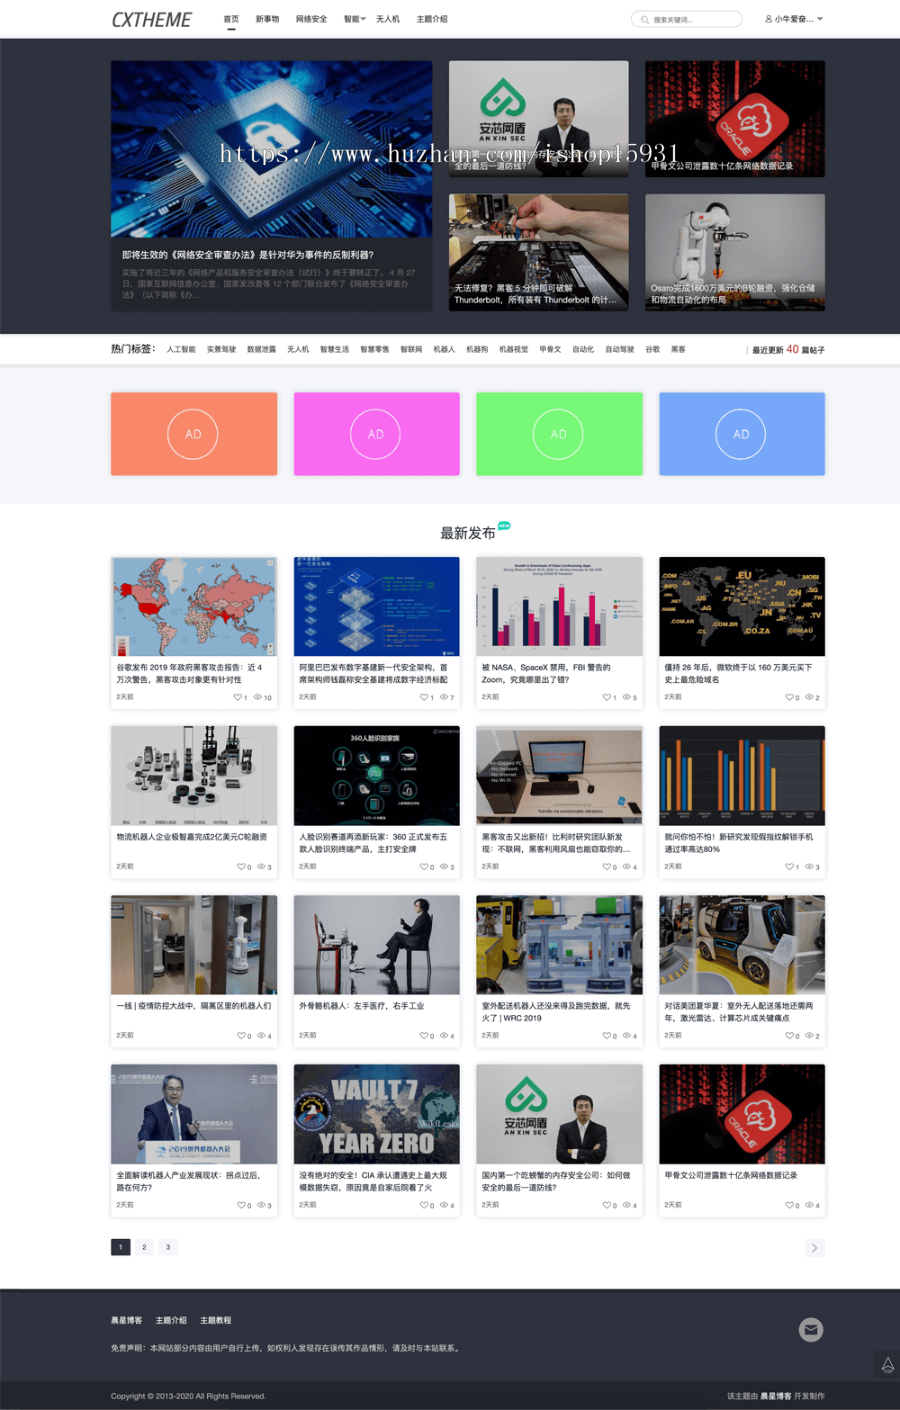Like the fingerprint unlock research post
This screenshot has width=900, height=1410.
[789, 867]
